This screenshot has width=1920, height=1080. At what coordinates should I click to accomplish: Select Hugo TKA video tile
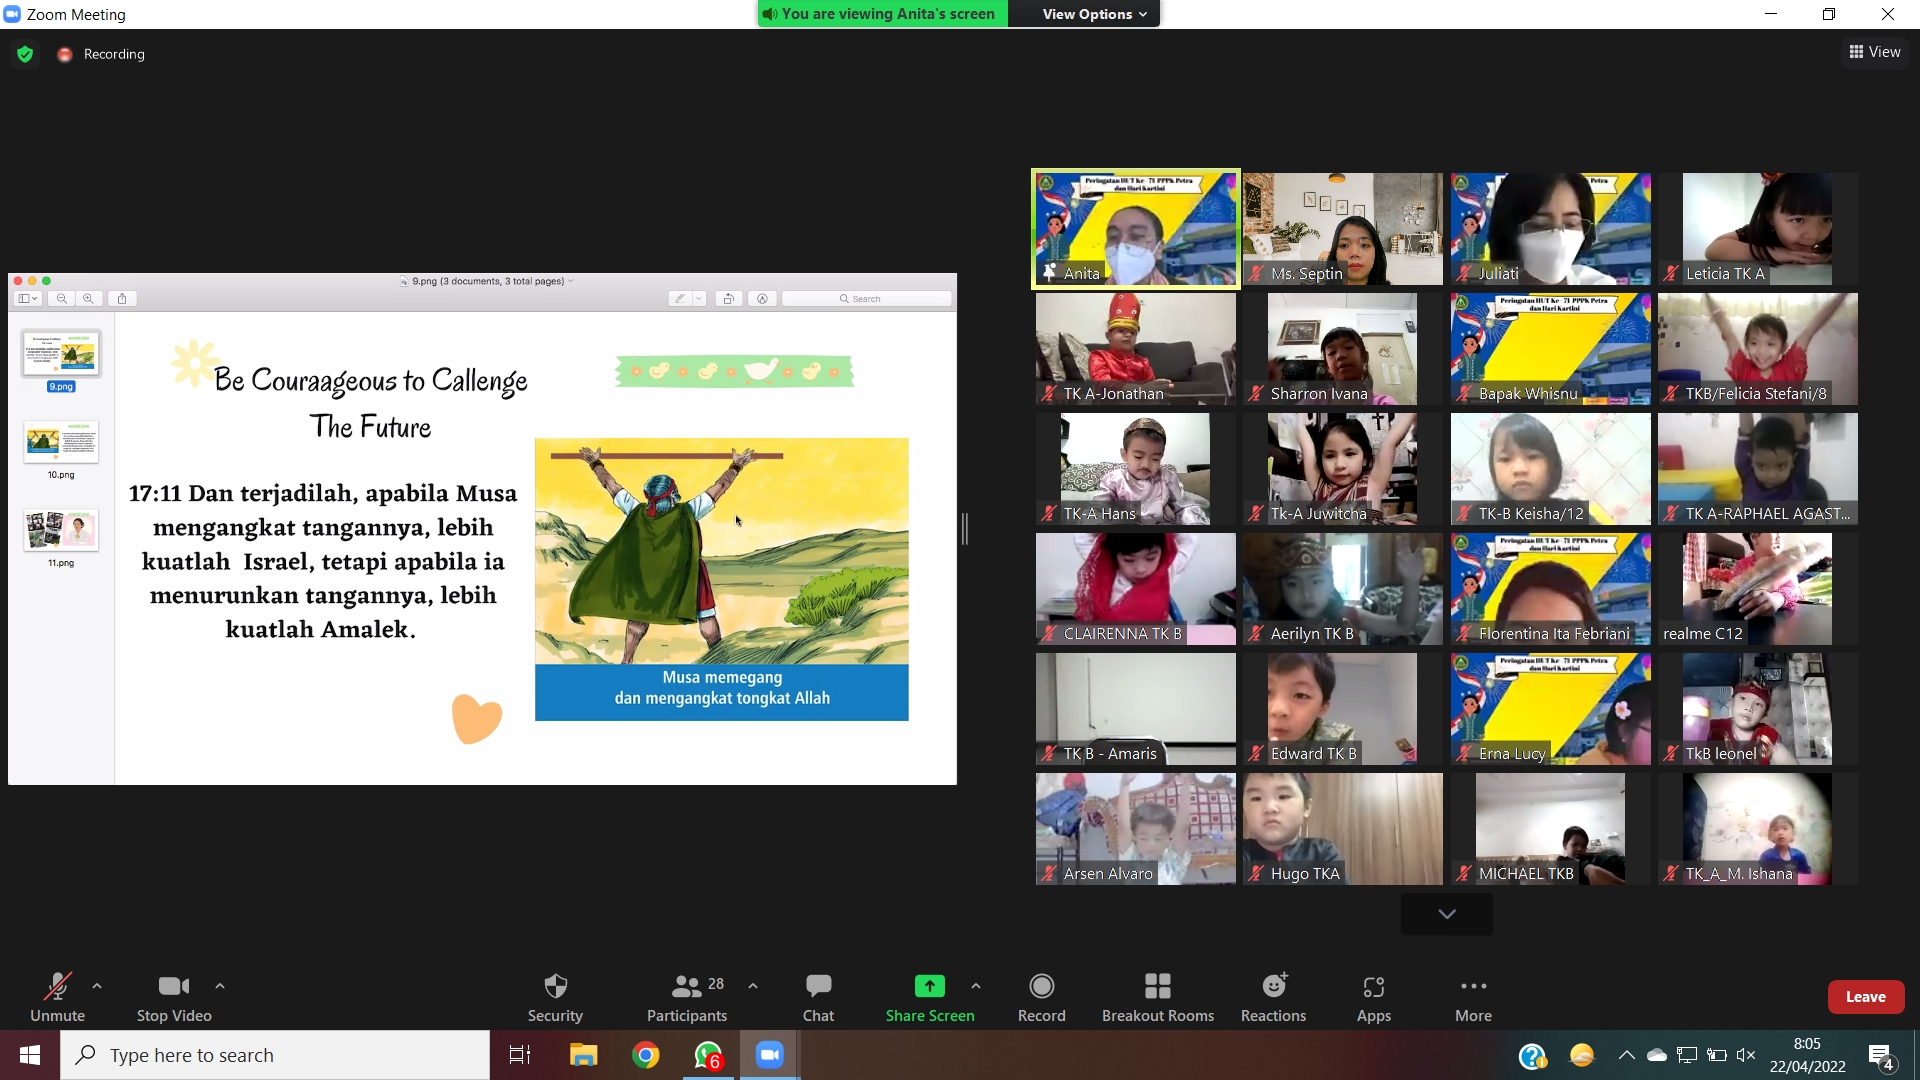[1343, 829]
